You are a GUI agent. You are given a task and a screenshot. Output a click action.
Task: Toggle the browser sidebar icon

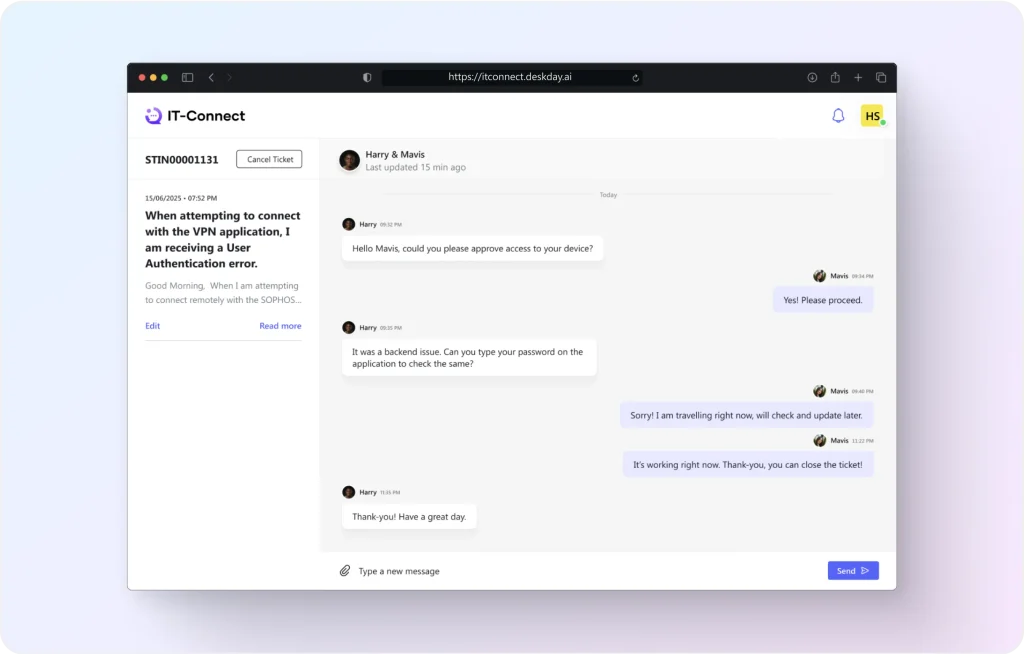point(187,78)
